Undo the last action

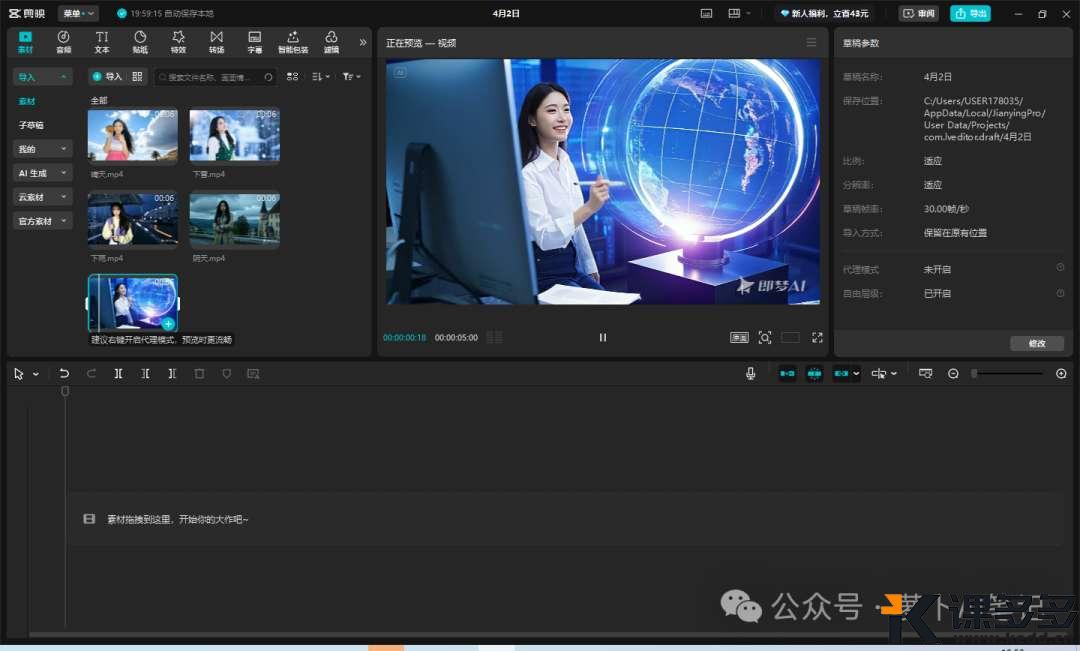pyautogui.click(x=64, y=373)
